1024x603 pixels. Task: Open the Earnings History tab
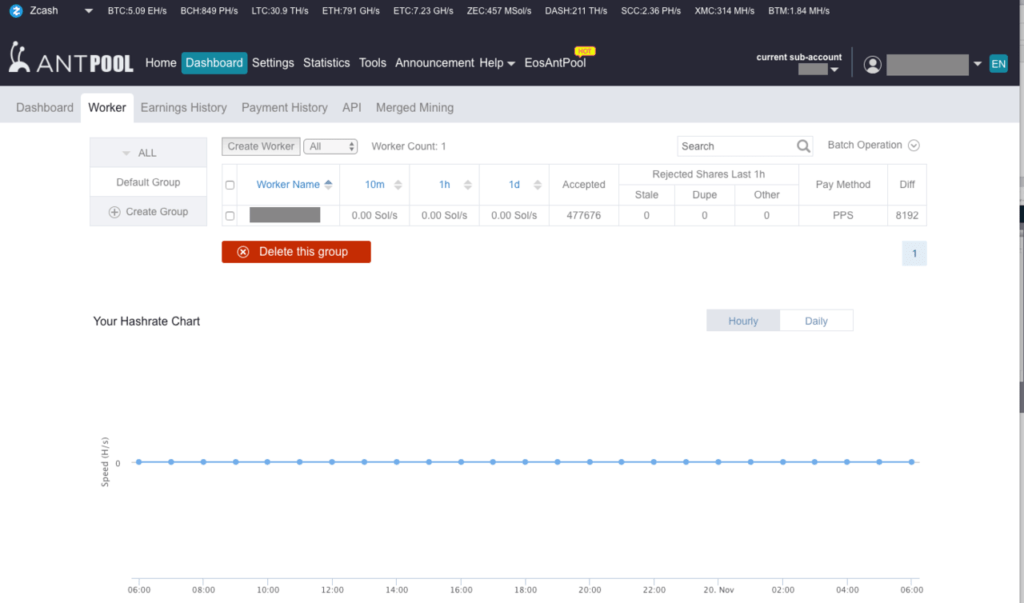click(x=183, y=108)
